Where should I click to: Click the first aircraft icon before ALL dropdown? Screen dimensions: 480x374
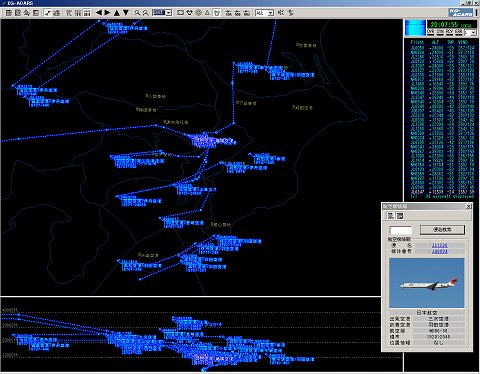(229, 13)
